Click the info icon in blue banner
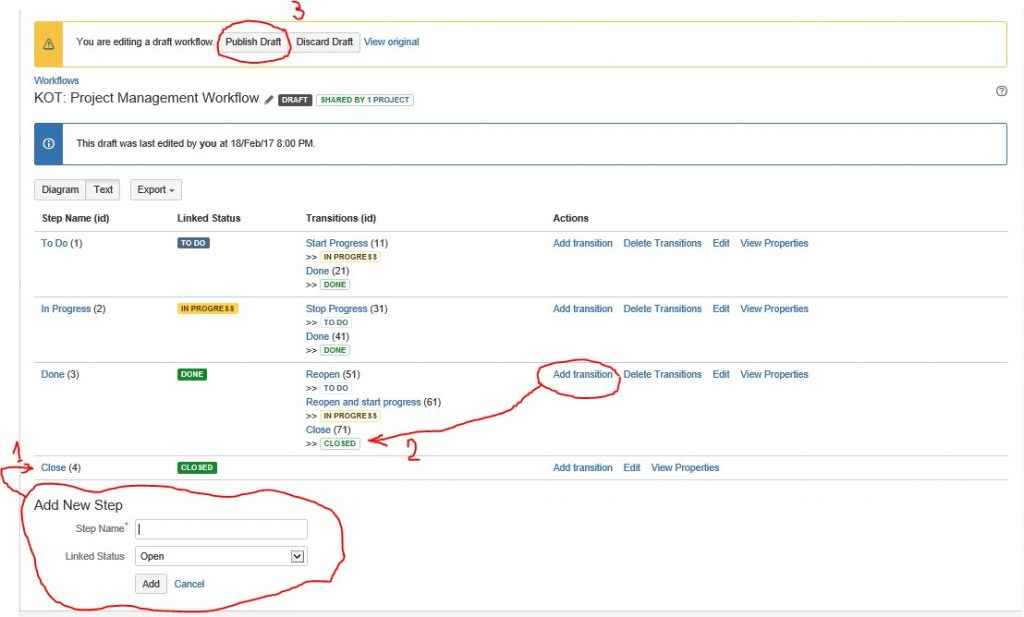Screen dimensions: 1024x617 [x=48, y=144]
